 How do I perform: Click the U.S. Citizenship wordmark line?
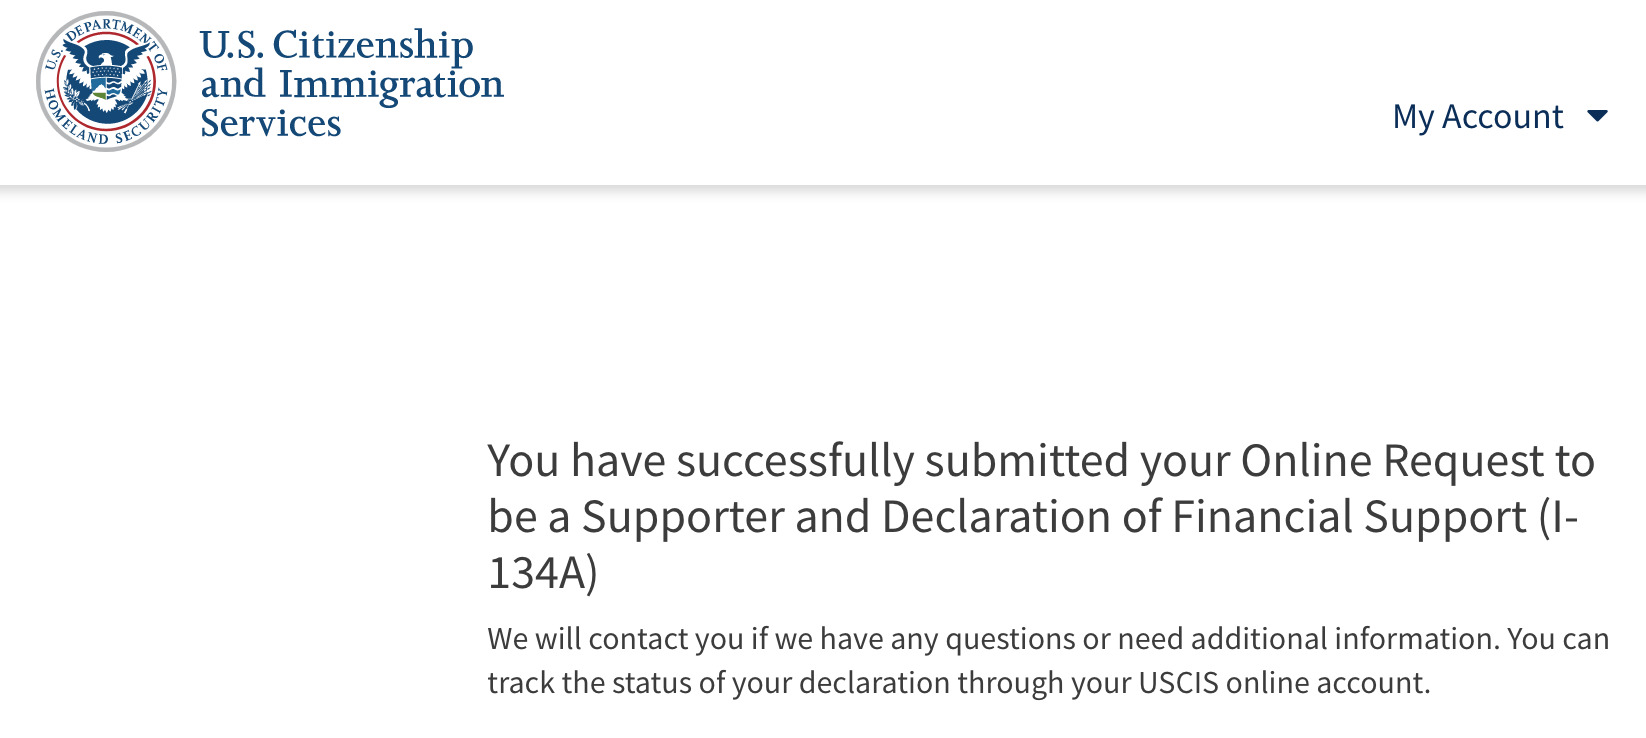click(x=336, y=45)
